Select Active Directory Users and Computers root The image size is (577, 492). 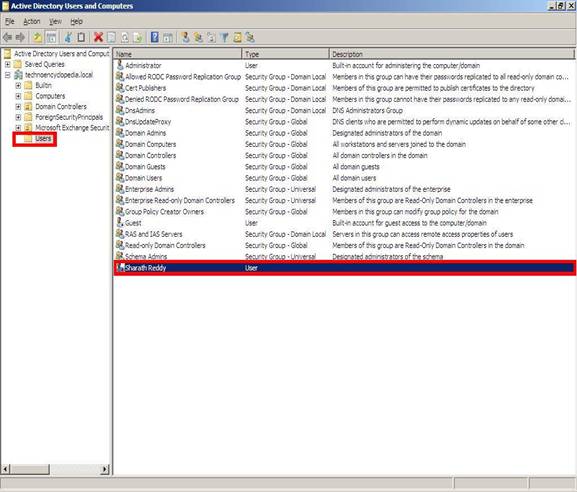pos(61,54)
